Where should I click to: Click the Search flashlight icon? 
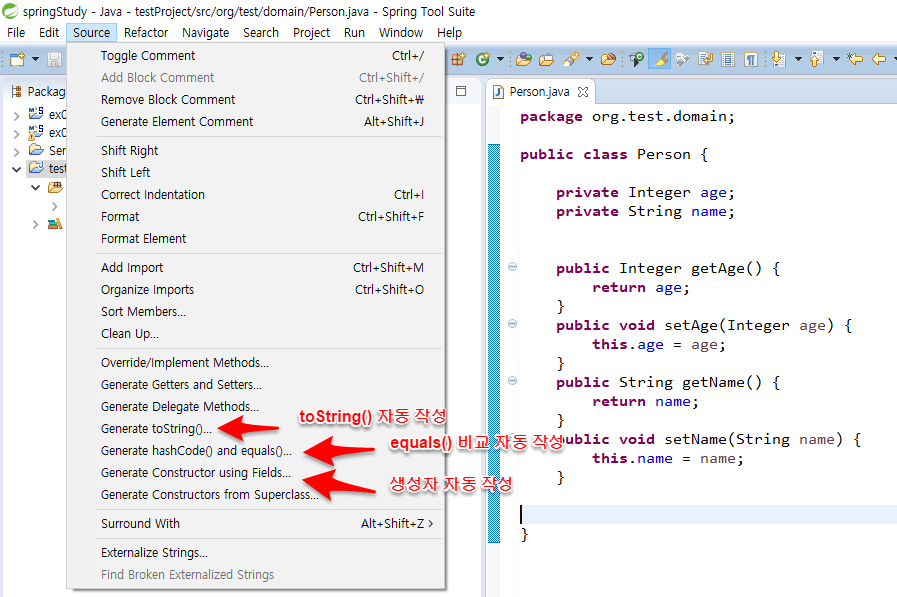(571, 59)
